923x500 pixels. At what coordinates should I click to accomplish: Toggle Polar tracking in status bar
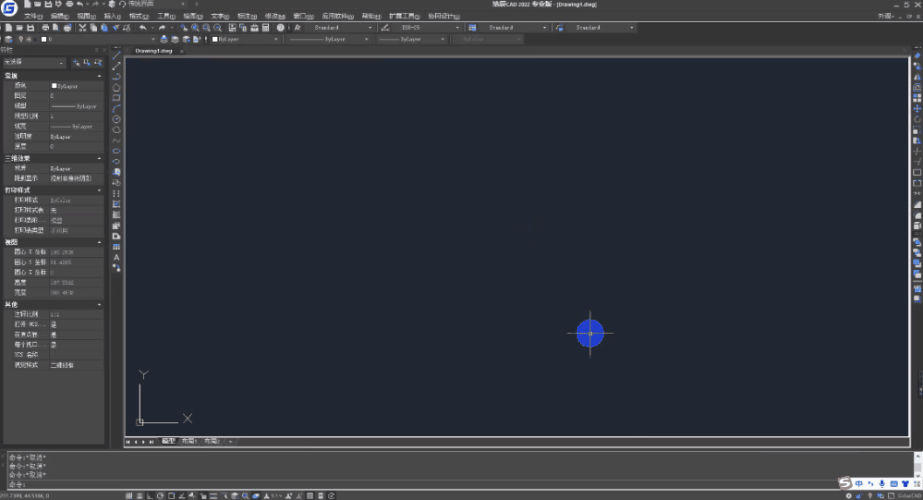click(160, 496)
